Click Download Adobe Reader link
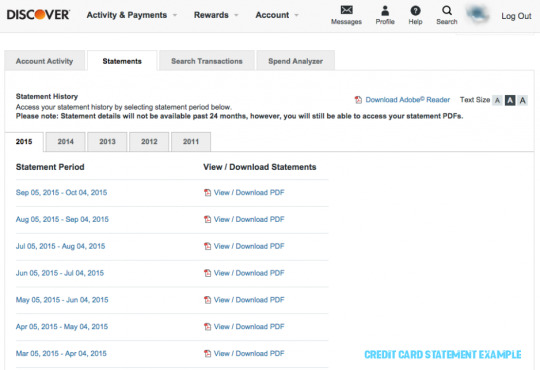540x370 pixels. click(408, 100)
